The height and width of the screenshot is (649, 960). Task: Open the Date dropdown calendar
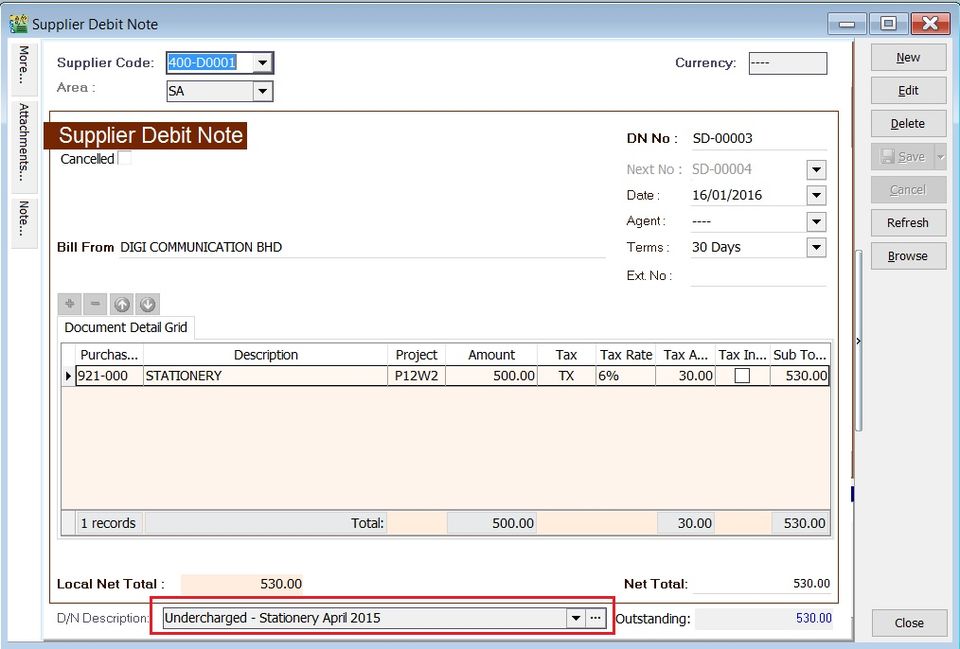tap(815, 195)
